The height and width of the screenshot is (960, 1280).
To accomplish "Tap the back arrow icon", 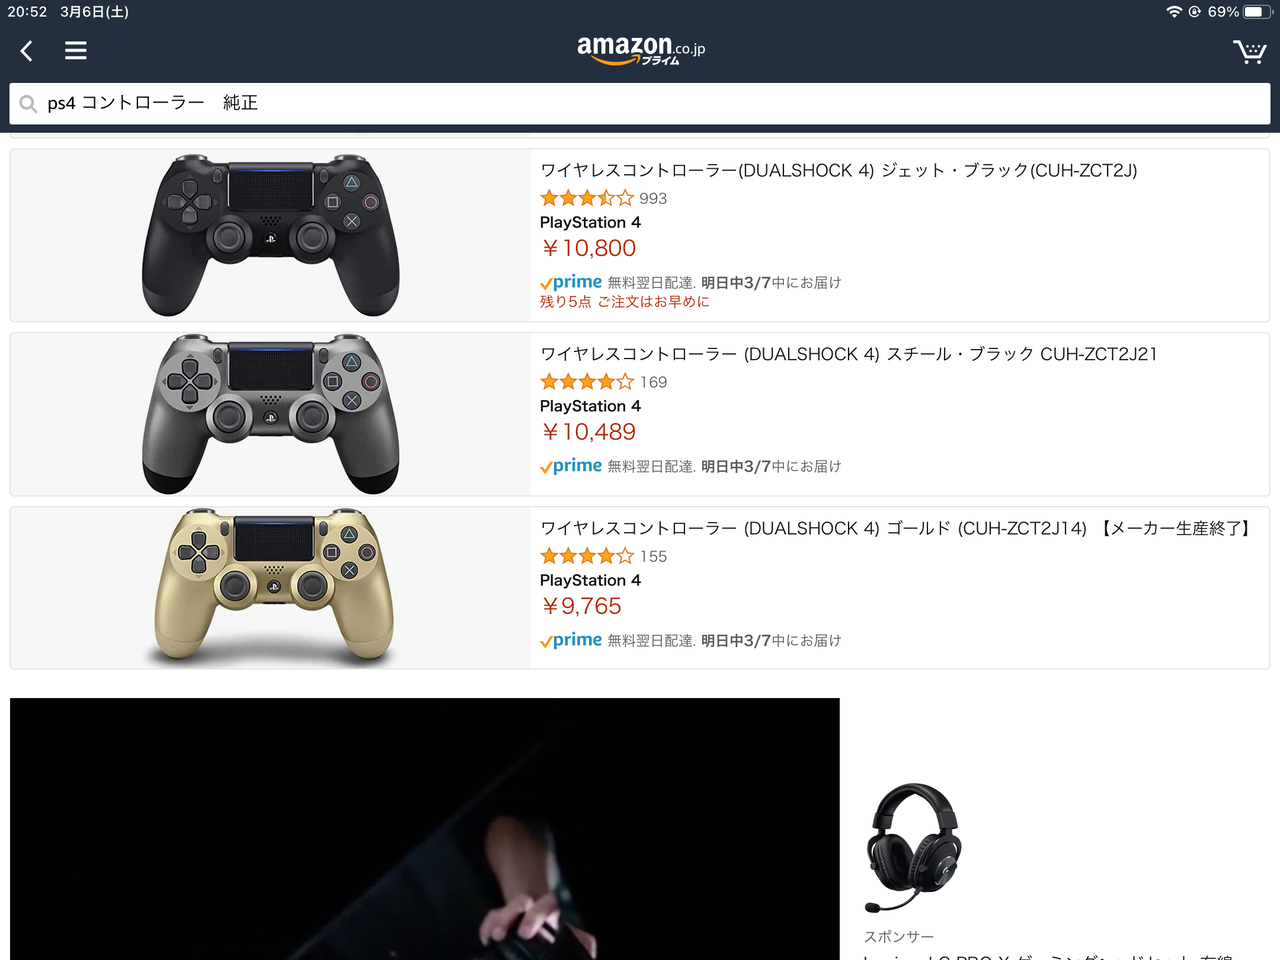I will tap(27, 51).
